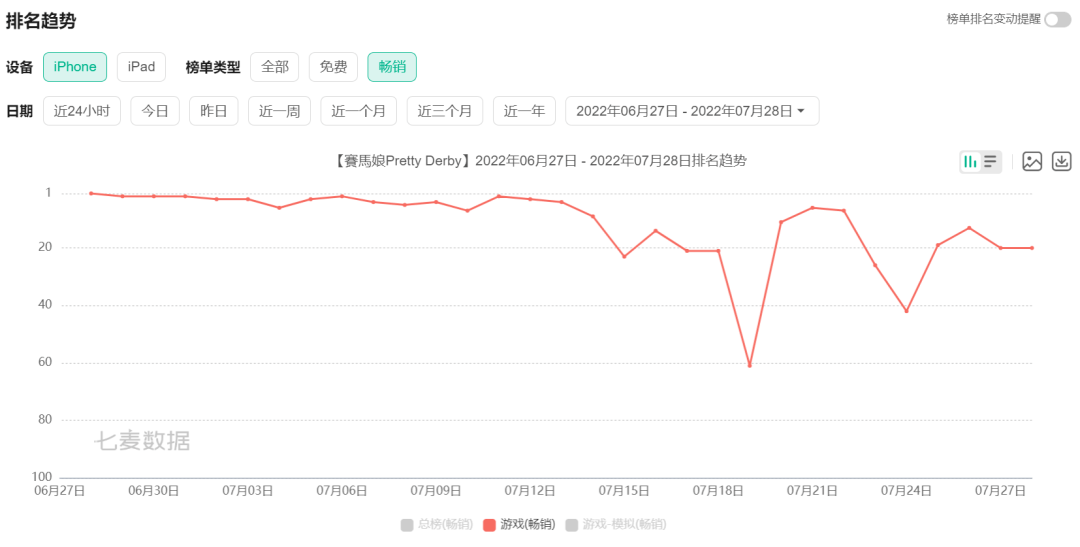
Task: Click the first data point at rank 1
Action: 91,194
